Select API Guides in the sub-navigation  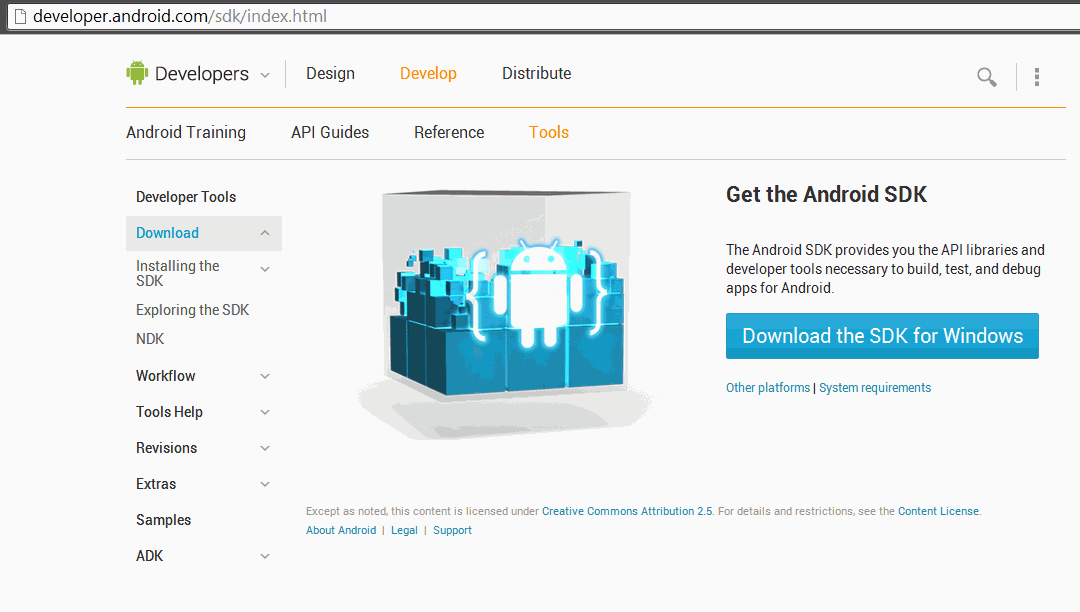click(x=330, y=132)
